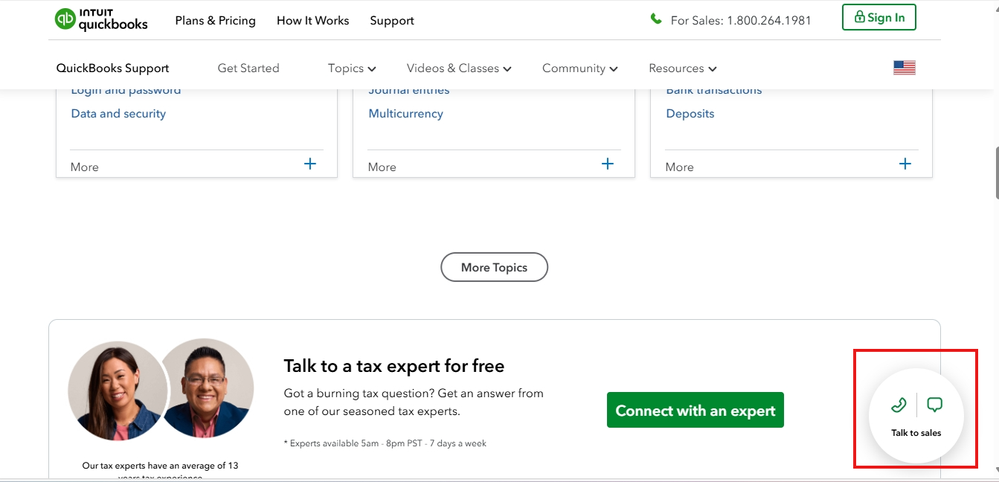Open the Resources dropdown menu

(682, 68)
